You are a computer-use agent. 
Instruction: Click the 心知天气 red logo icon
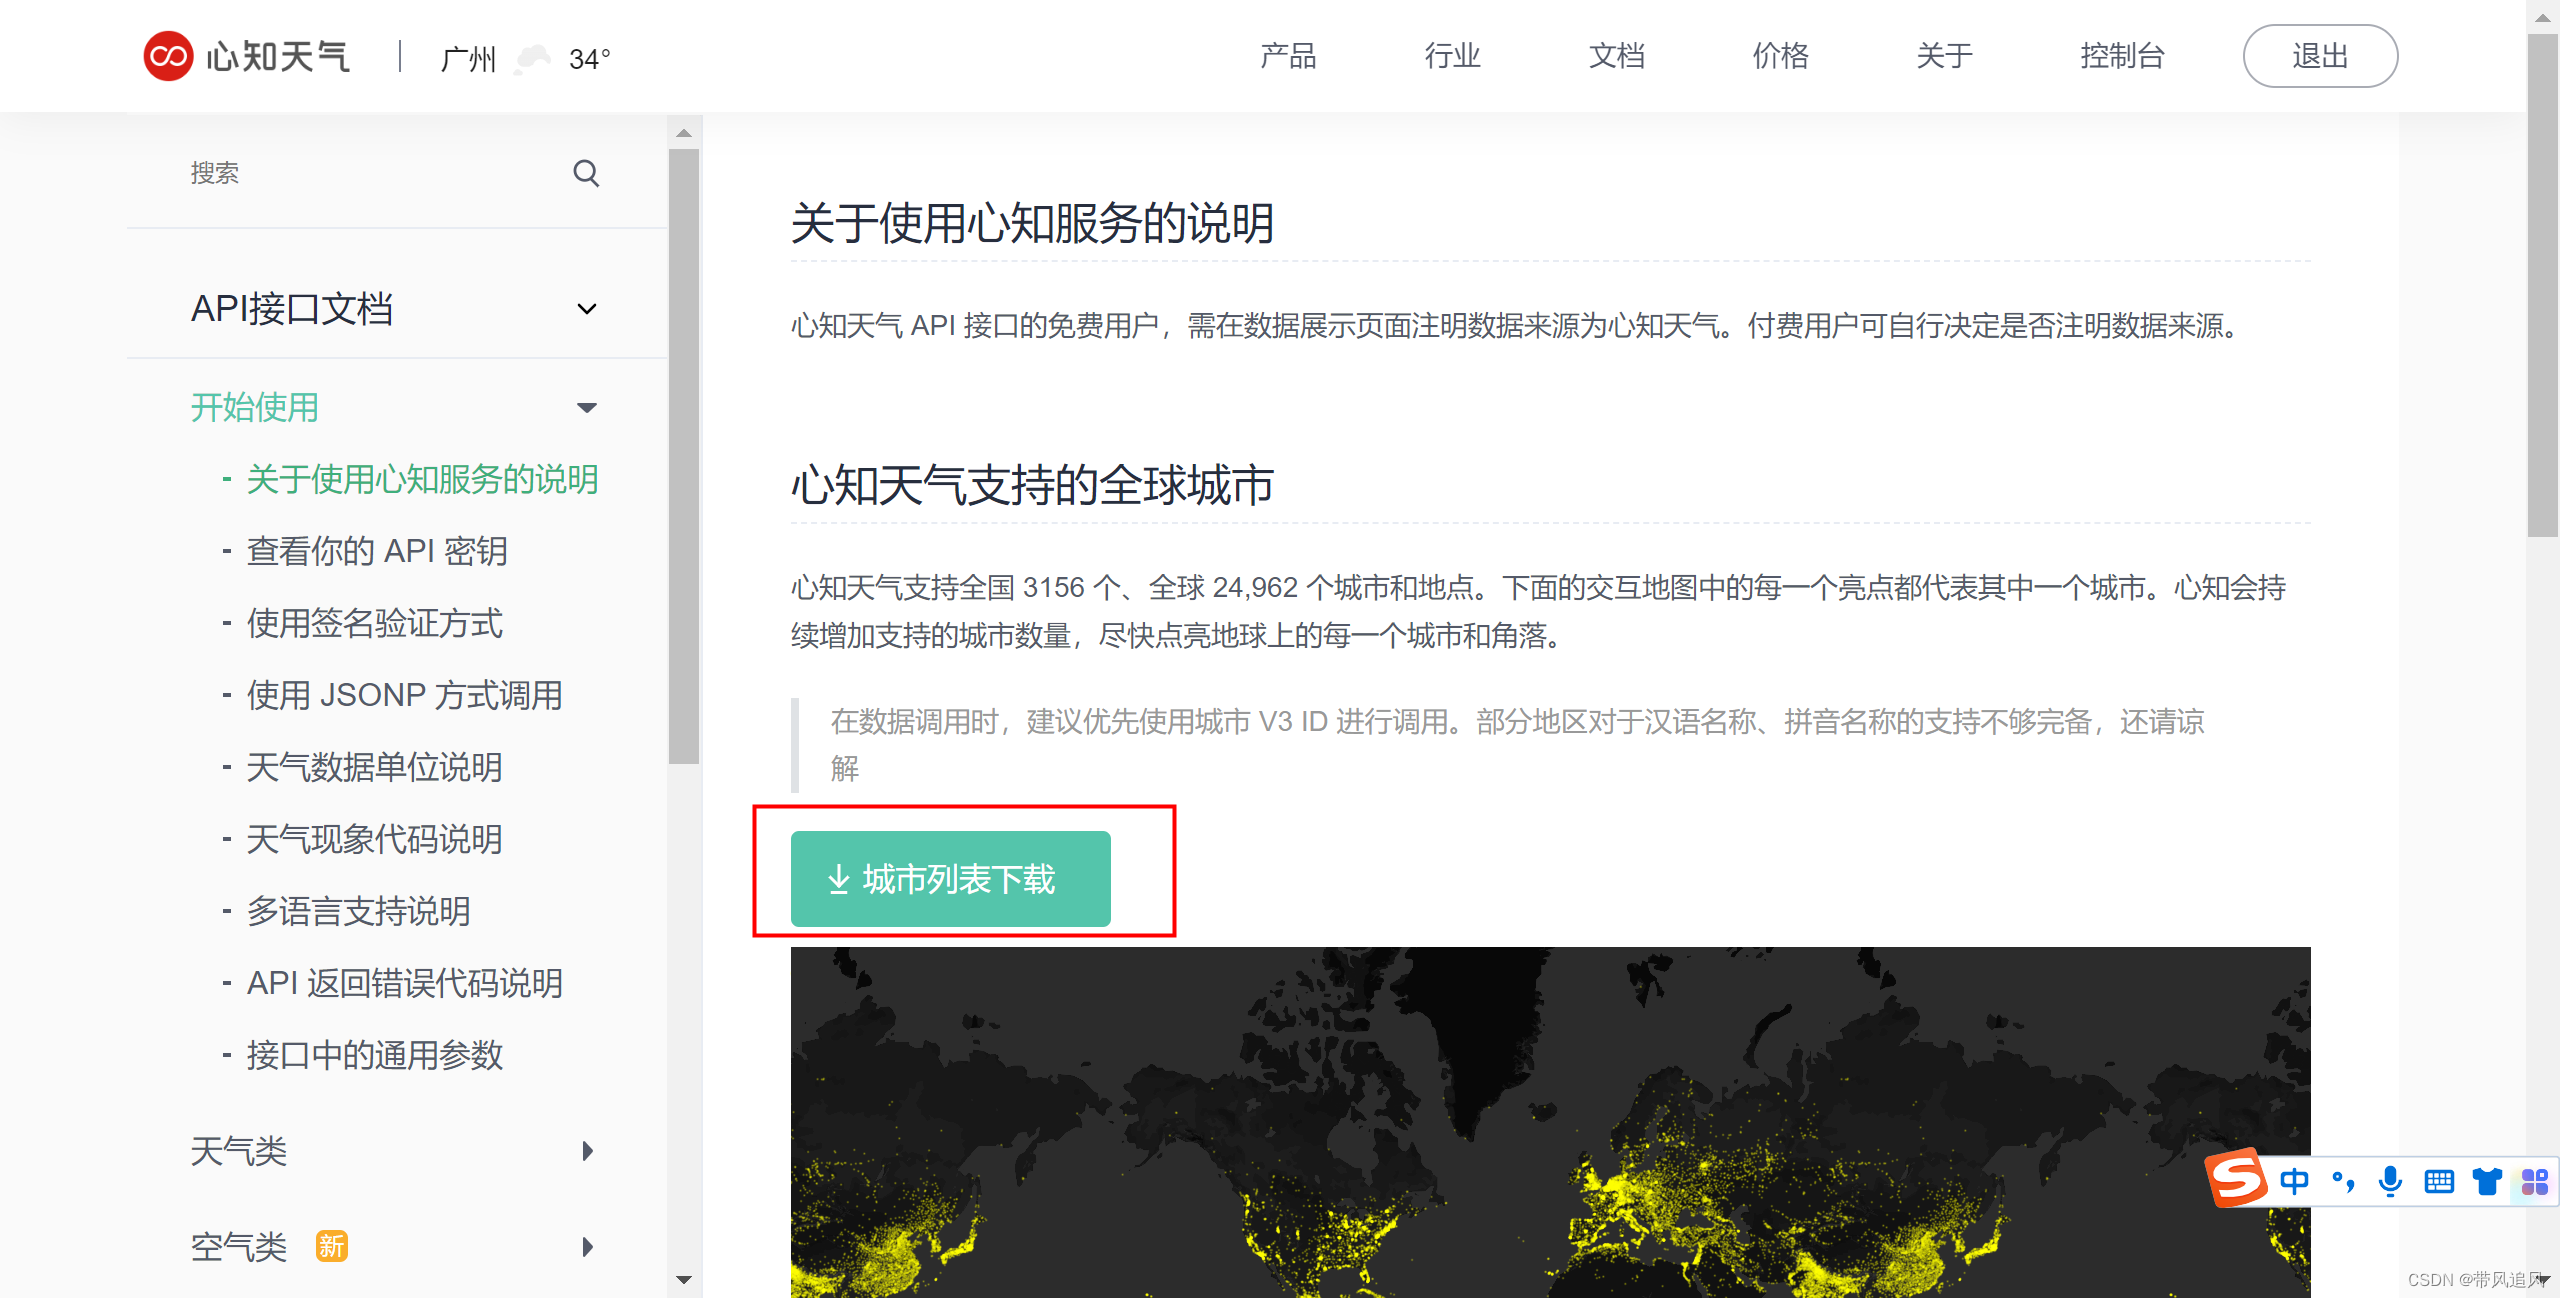[x=168, y=56]
